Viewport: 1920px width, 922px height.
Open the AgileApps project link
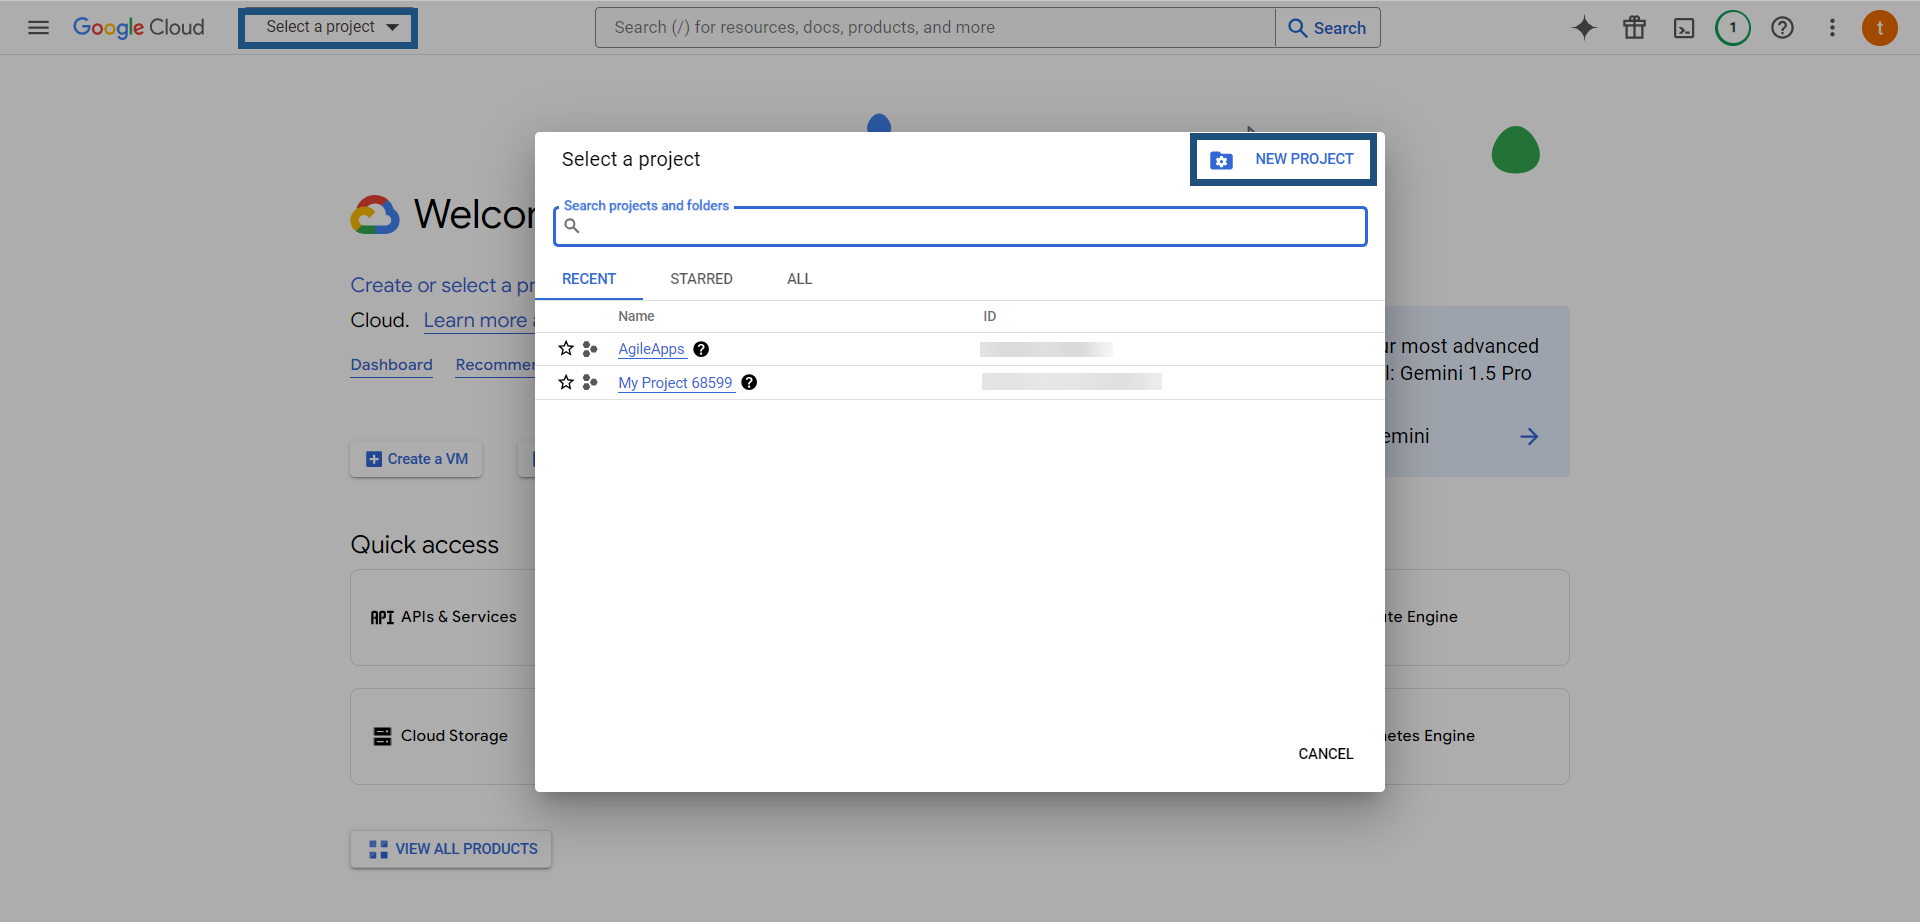pos(651,349)
